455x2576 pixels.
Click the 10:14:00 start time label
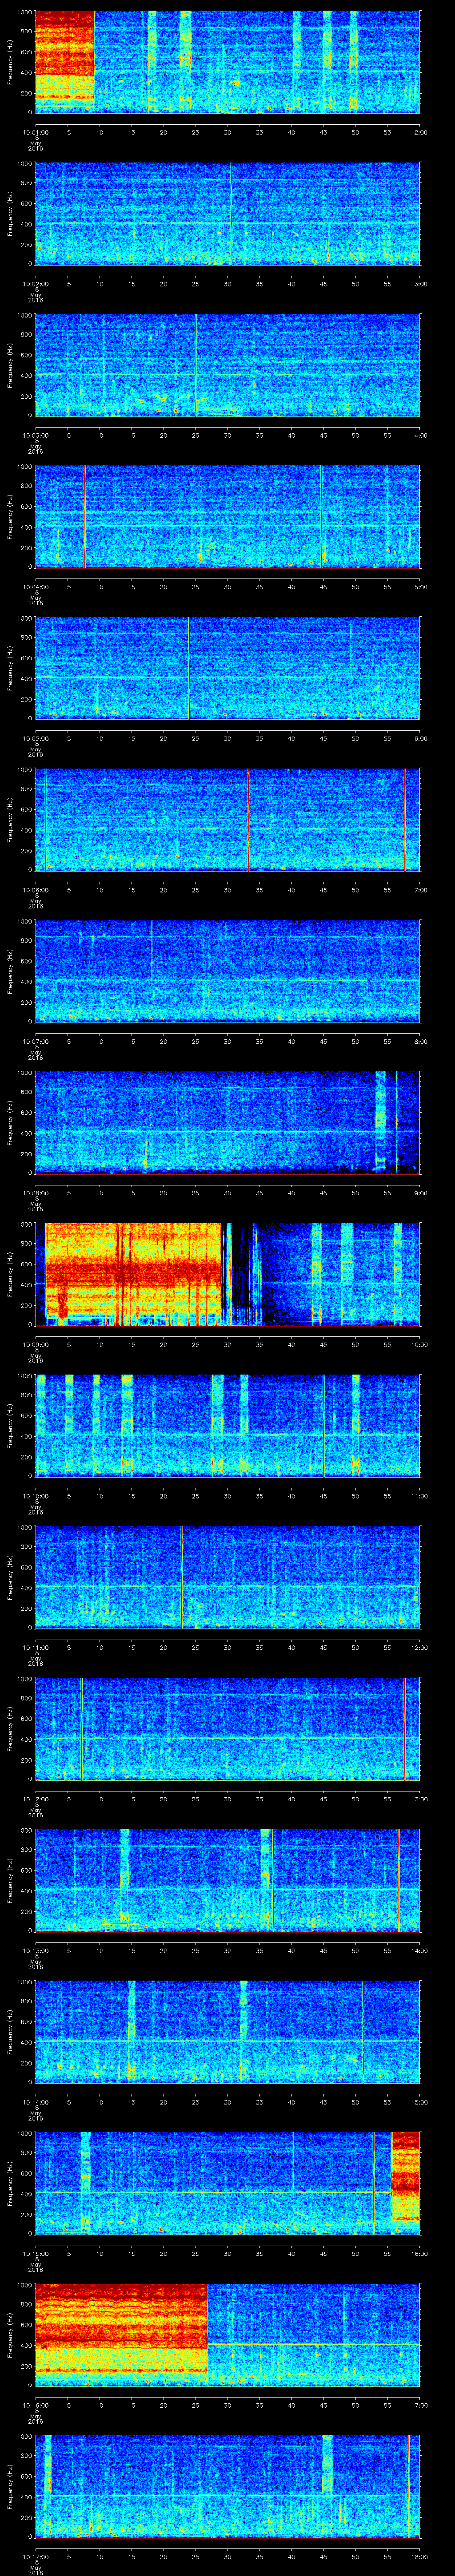35,2102
